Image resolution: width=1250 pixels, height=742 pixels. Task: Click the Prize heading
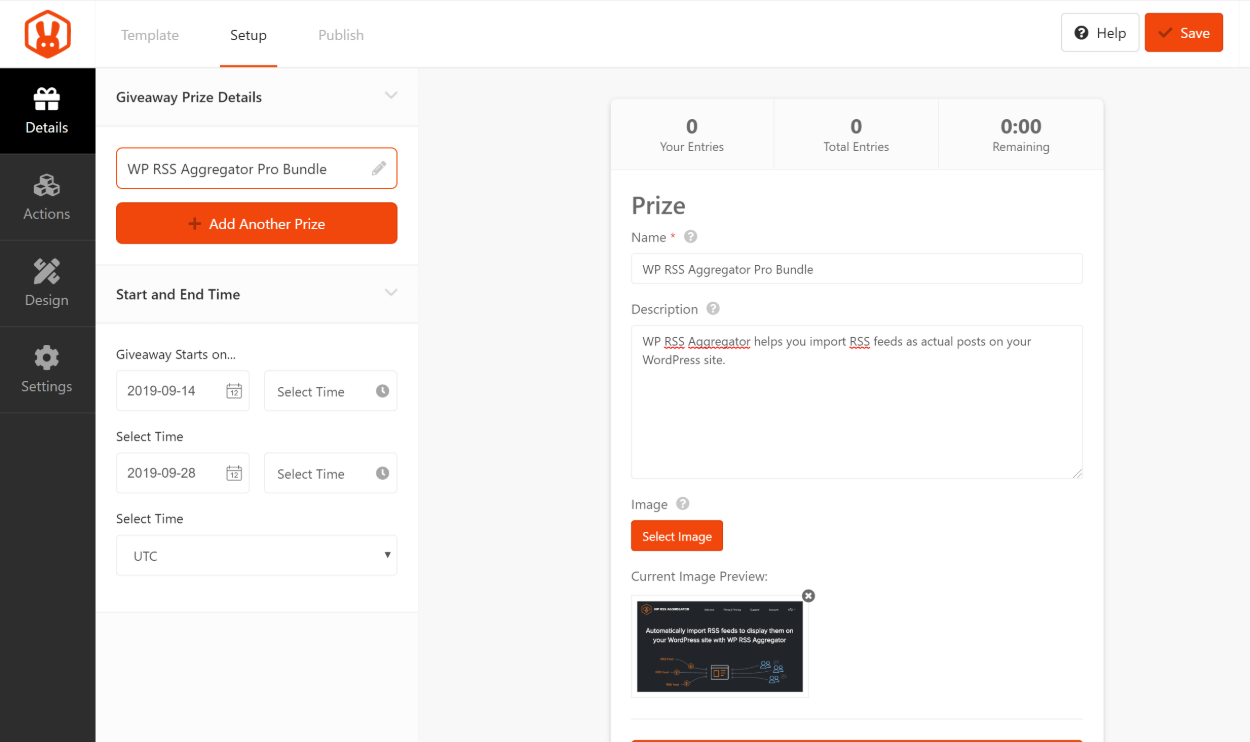[658, 206]
